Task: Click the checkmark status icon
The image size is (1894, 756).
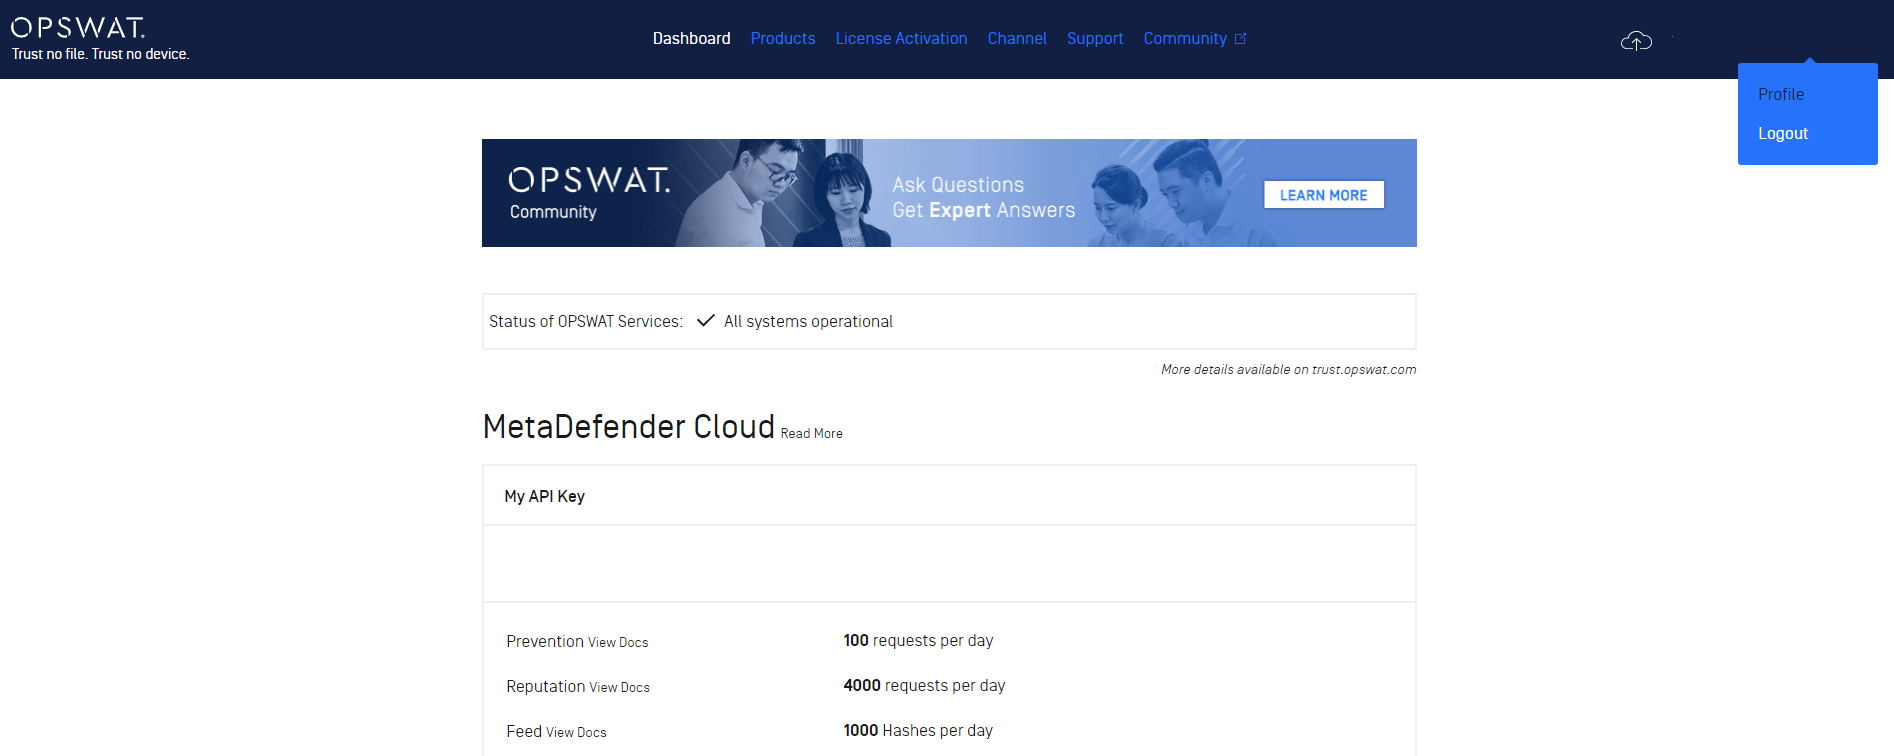Action: [x=706, y=320]
